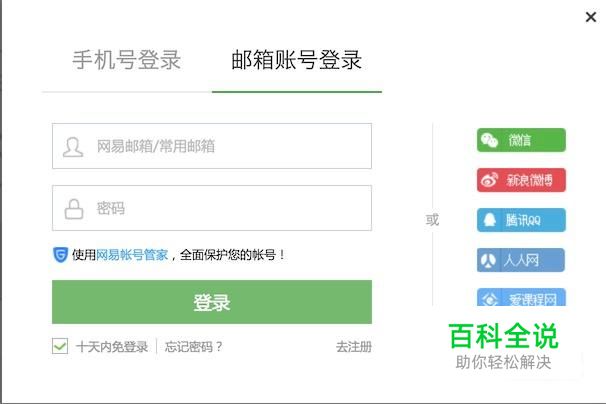Image resolution: width=606 pixels, height=404 pixels.
Task: Focus the 密码 input field
Action: tap(230, 209)
